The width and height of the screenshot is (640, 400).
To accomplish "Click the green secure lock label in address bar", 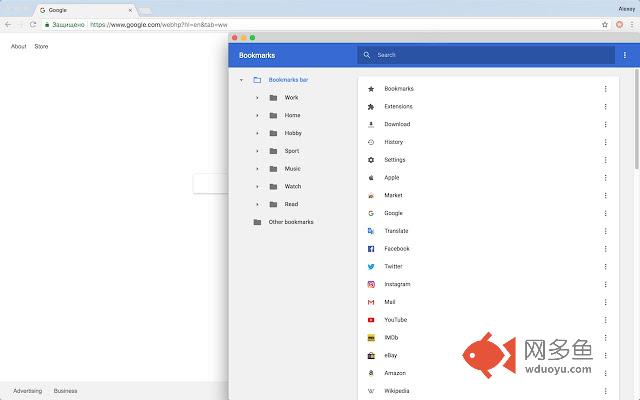I will coord(65,24).
